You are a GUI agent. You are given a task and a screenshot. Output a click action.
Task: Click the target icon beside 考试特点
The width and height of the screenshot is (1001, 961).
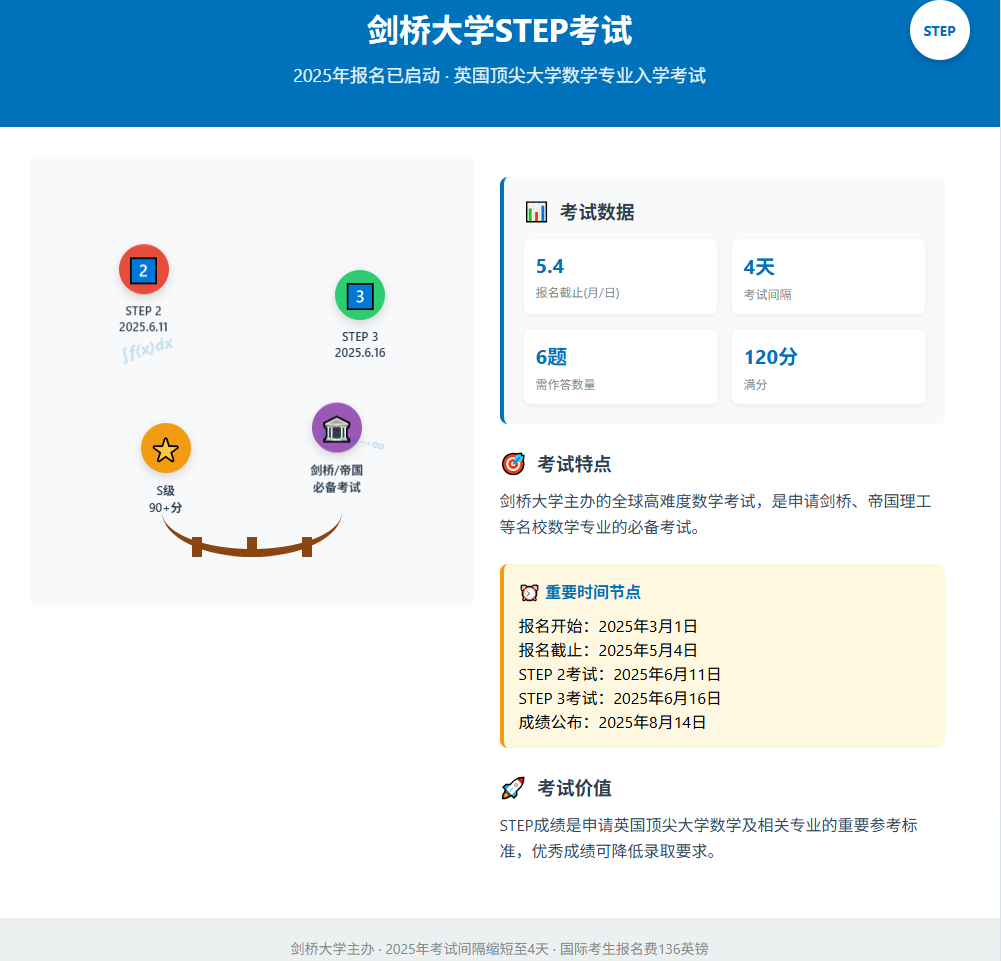click(513, 464)
